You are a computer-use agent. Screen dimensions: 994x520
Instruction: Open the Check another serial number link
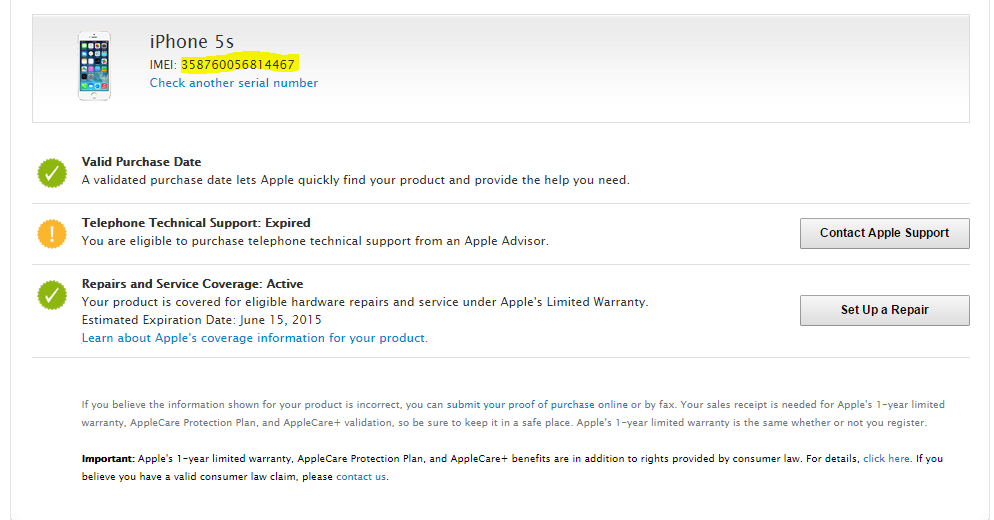(234, 83)
